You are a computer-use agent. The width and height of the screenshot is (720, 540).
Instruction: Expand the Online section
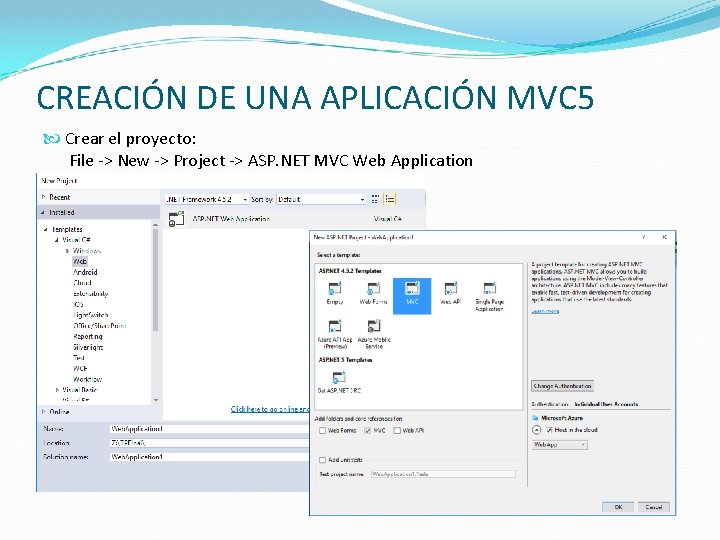[44, 411]
